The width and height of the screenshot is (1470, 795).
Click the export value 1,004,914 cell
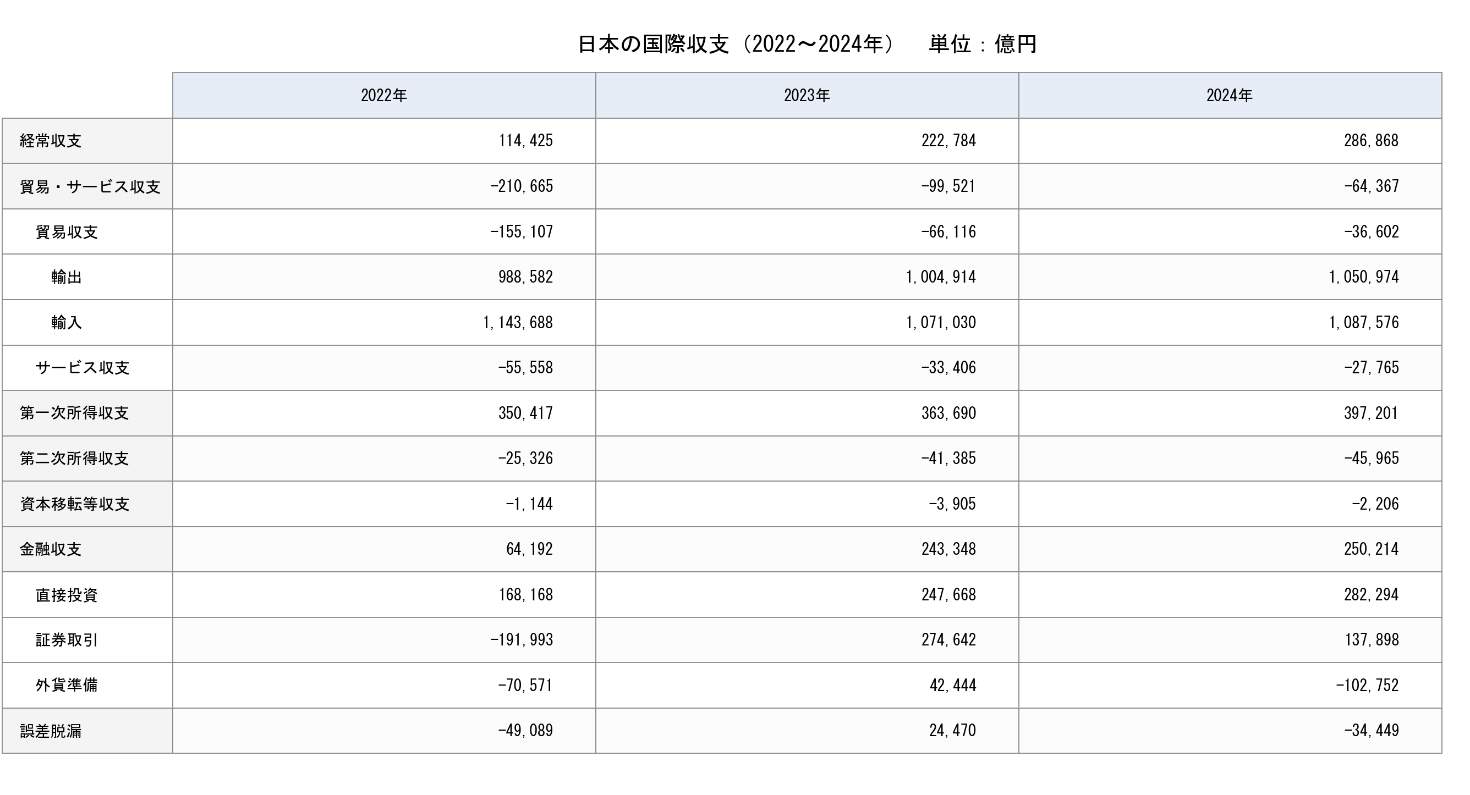click(x=940, y=277)
